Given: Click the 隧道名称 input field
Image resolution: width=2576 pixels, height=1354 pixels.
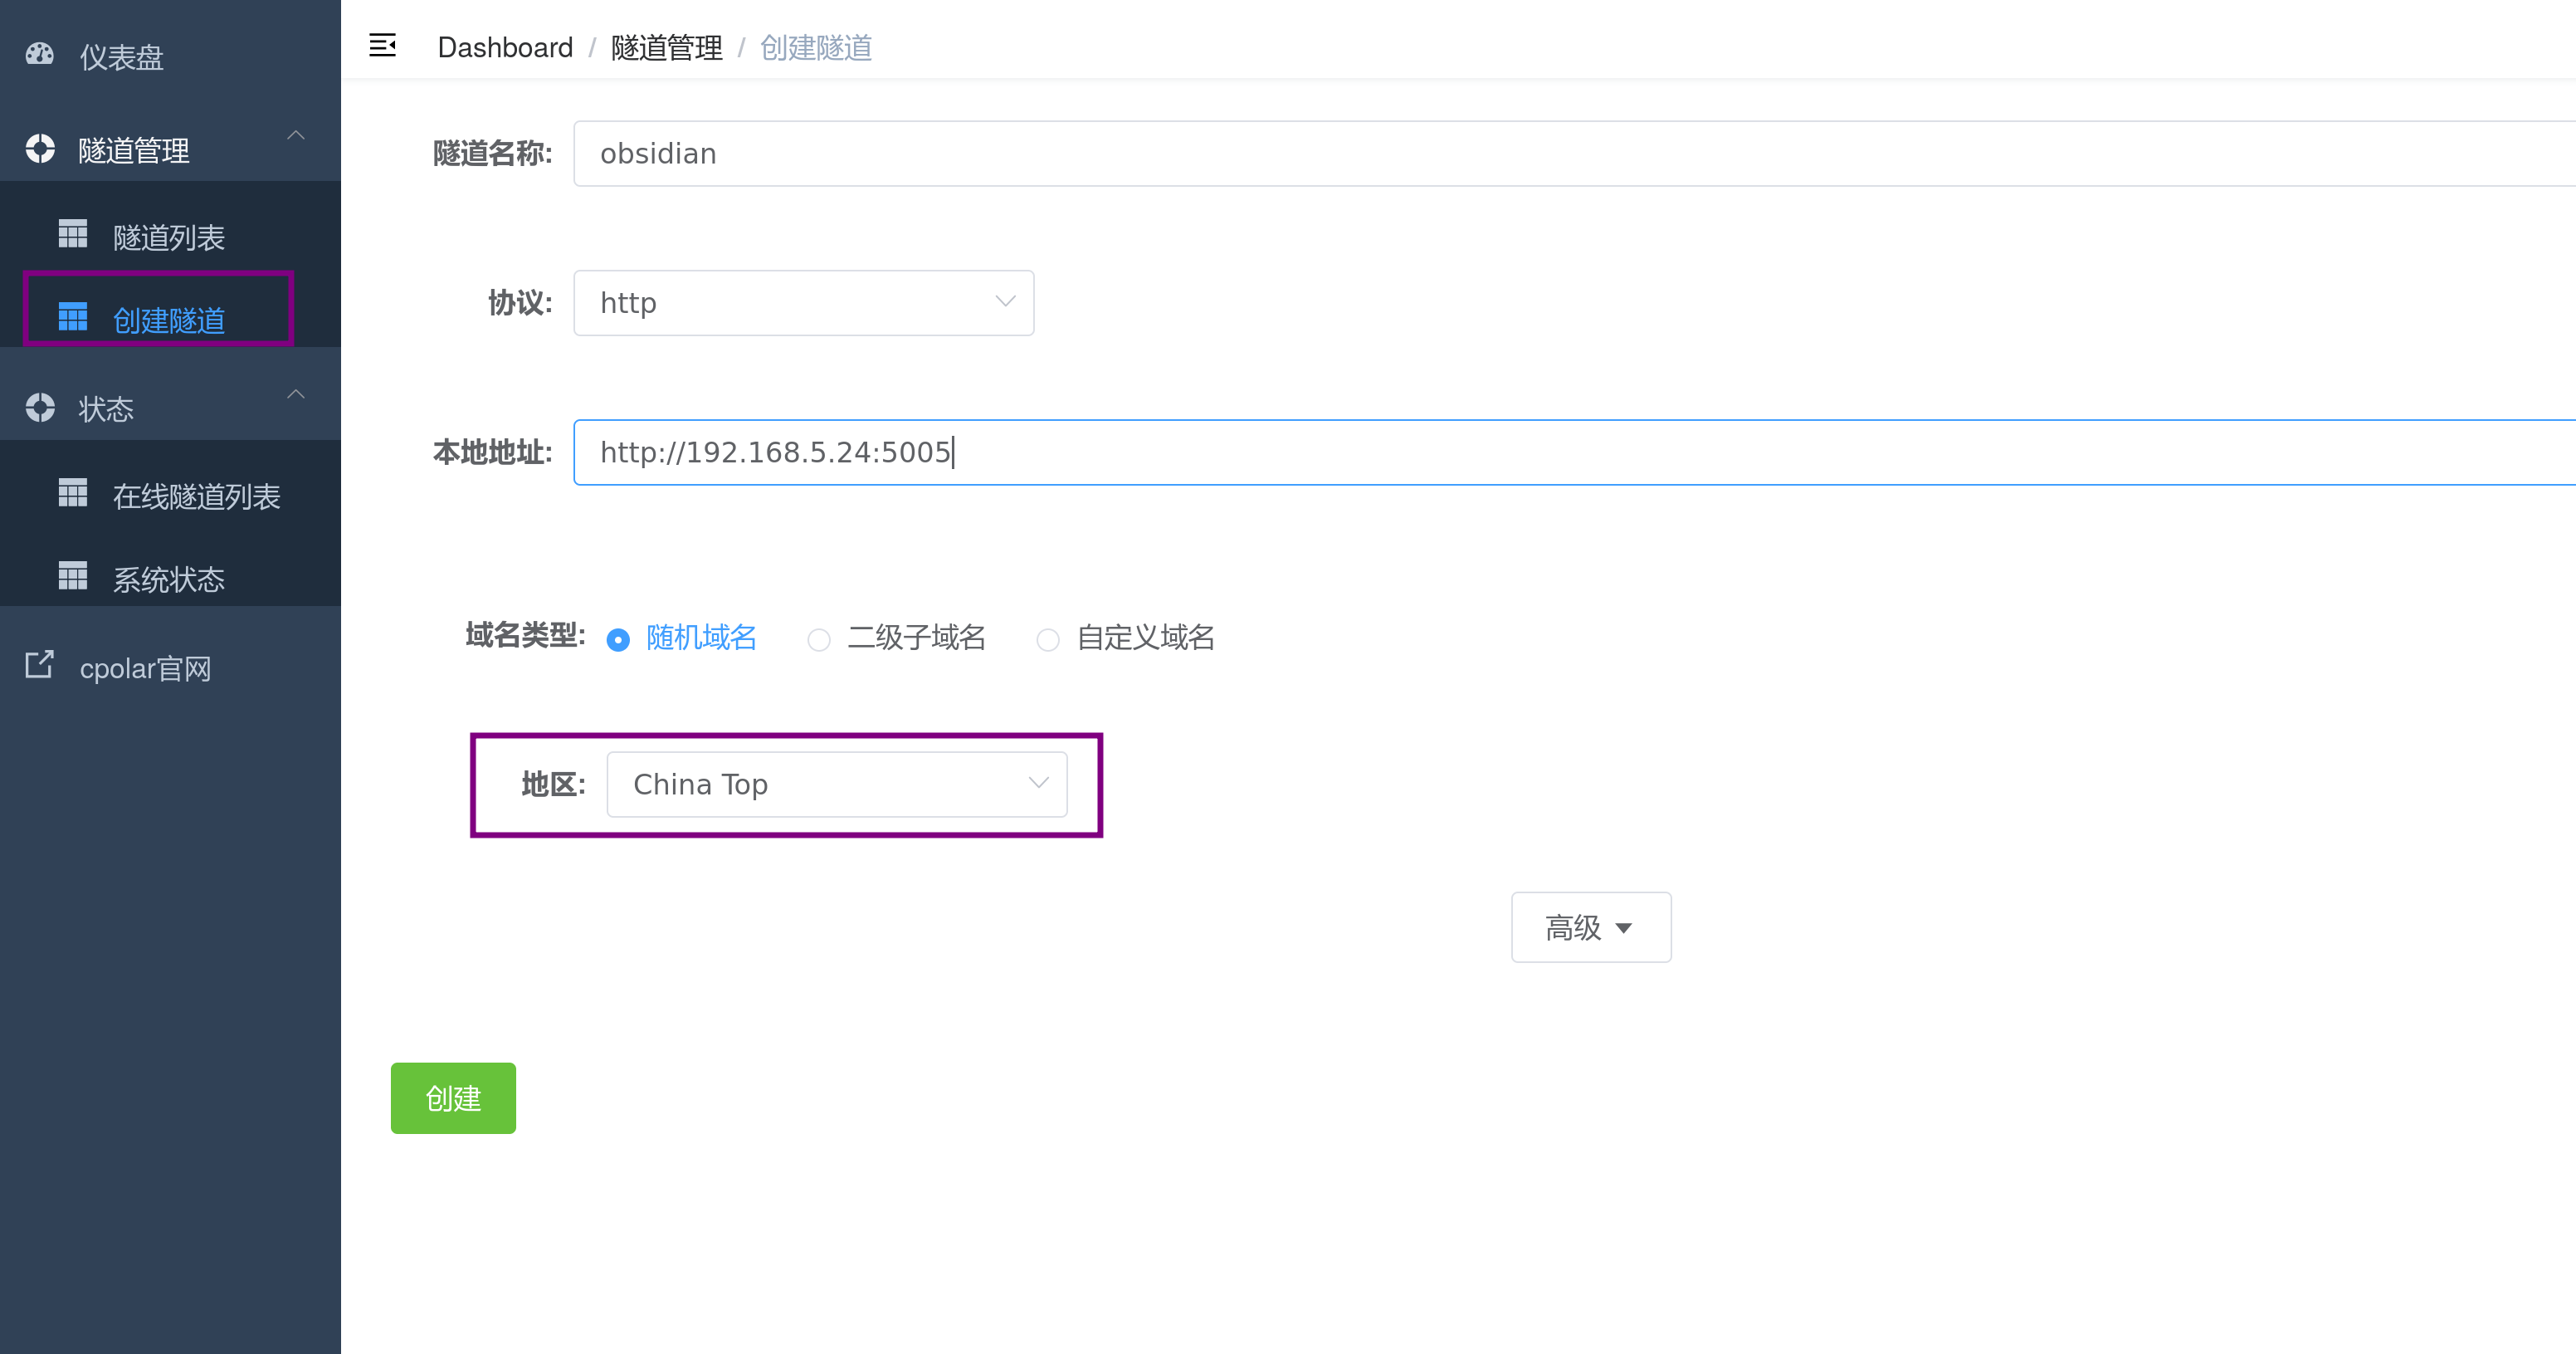Looking at the screenshot, I should pos(1500,154).
